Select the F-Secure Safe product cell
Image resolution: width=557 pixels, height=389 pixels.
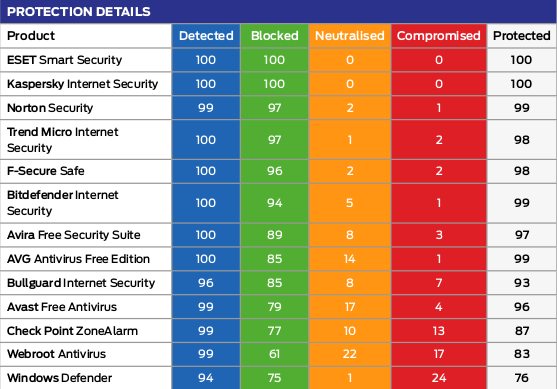click(86, 171)
